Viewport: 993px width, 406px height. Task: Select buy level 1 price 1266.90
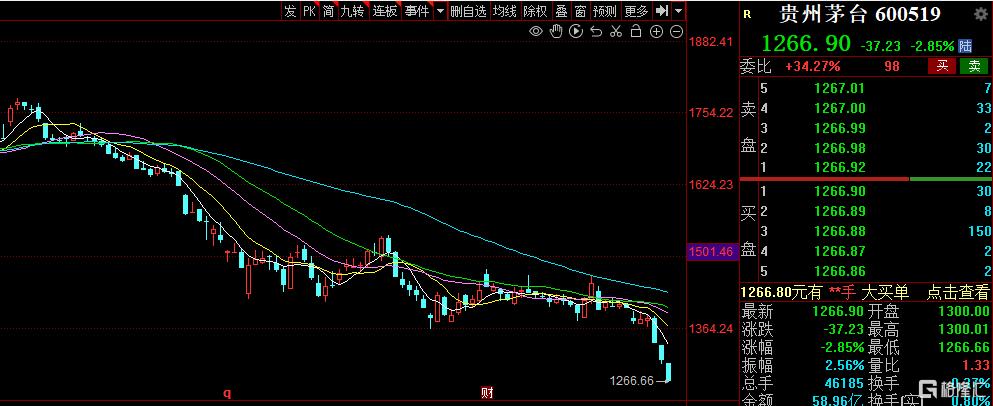[839, 191]
